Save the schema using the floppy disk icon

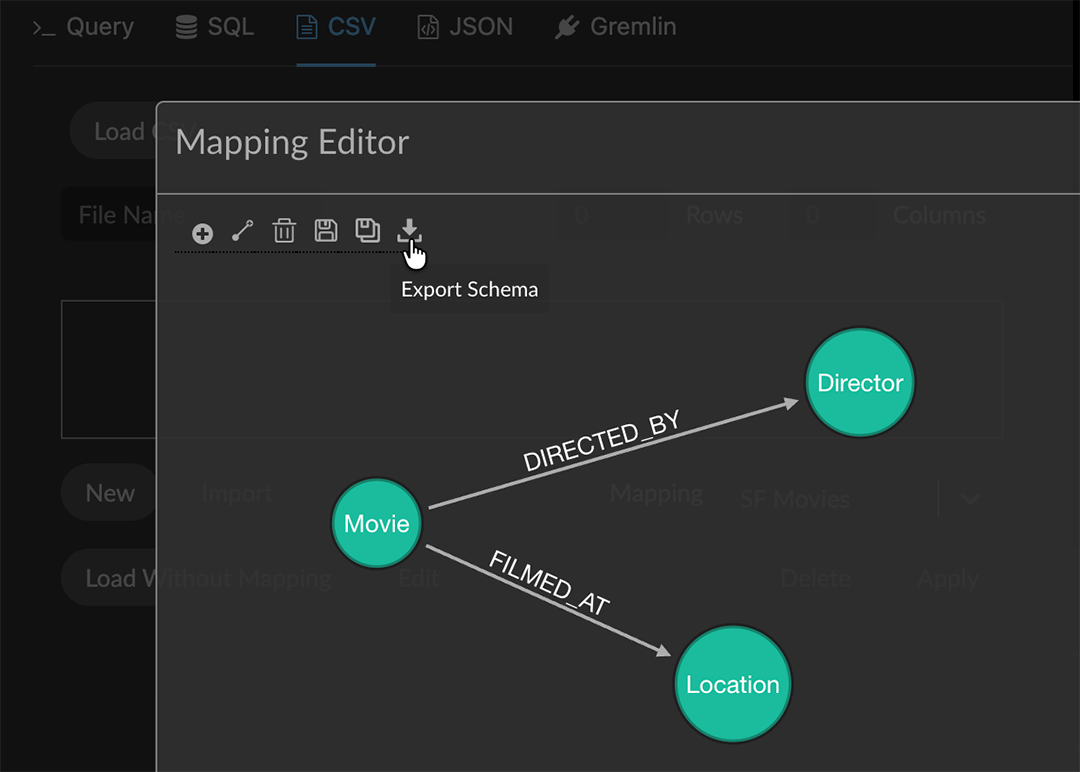(325, 231)
